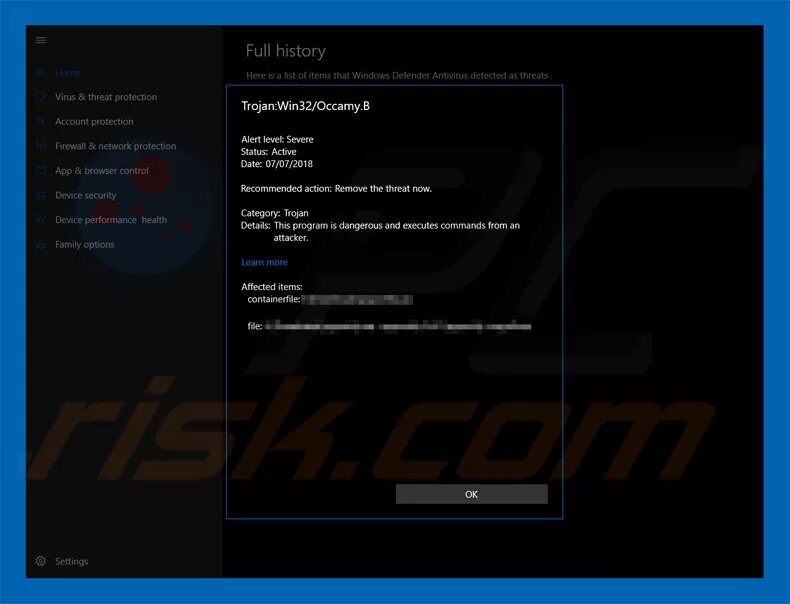Viewport: 790px width, 604px height.
Task: Click the Home house icon
Action: click(40, 73)
